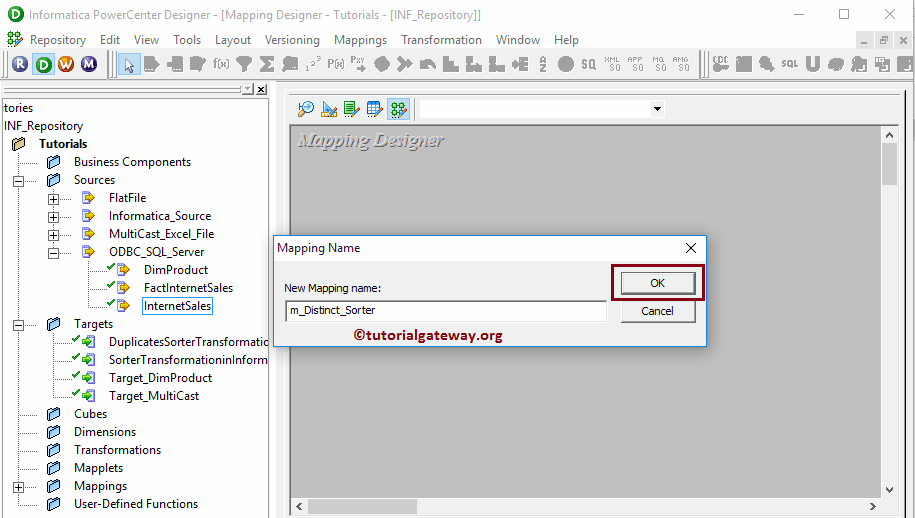Collapse the Sources folder node
Image resolution: width=915 pixels, height=518 pixels.
pos(19,181)
